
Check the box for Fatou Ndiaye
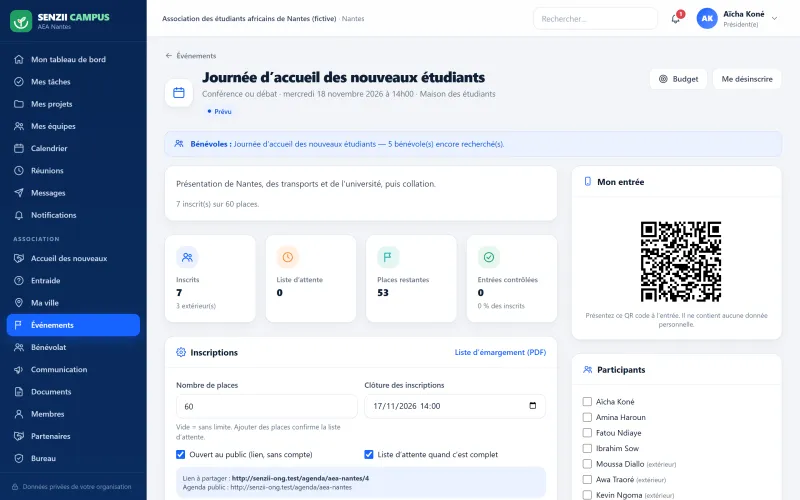(587, 433)
